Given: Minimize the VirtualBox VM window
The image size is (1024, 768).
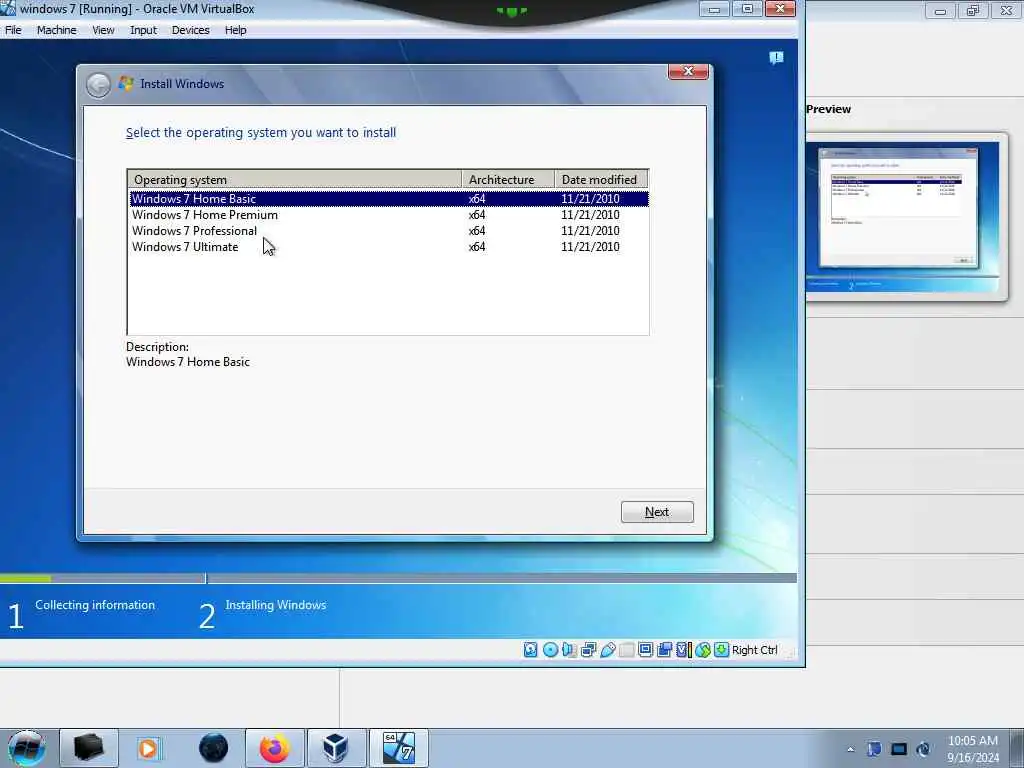Looking at the screenshot, I should tap(714, 9).
